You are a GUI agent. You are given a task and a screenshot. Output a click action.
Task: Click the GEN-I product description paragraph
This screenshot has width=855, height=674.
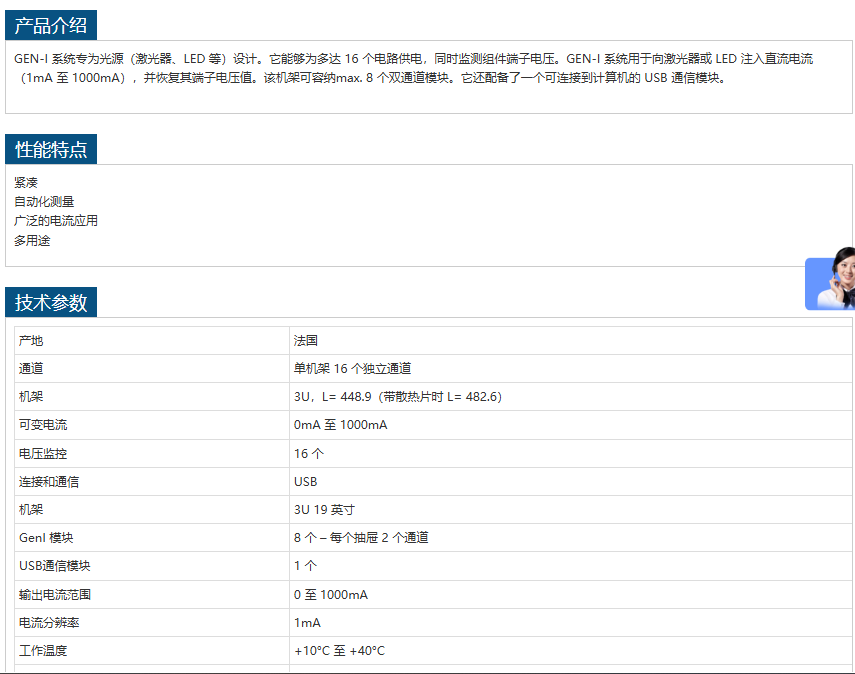[414, 68]
